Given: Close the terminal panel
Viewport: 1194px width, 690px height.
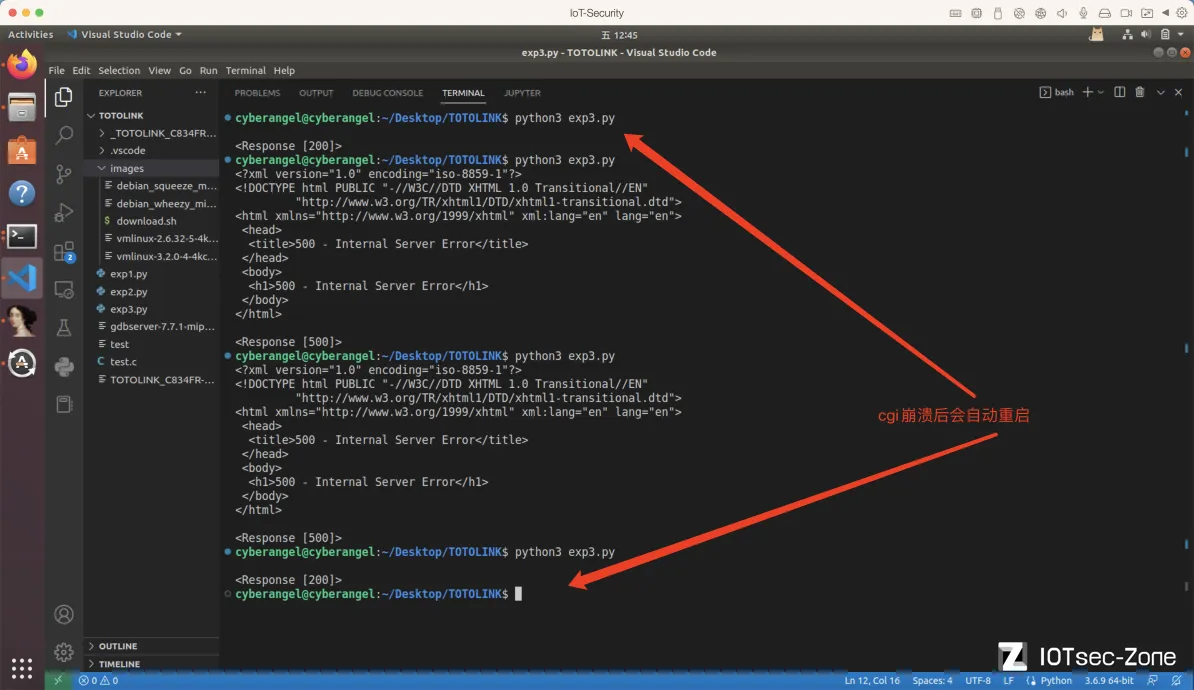Looking at the screenshot, I should [1178, 92].
